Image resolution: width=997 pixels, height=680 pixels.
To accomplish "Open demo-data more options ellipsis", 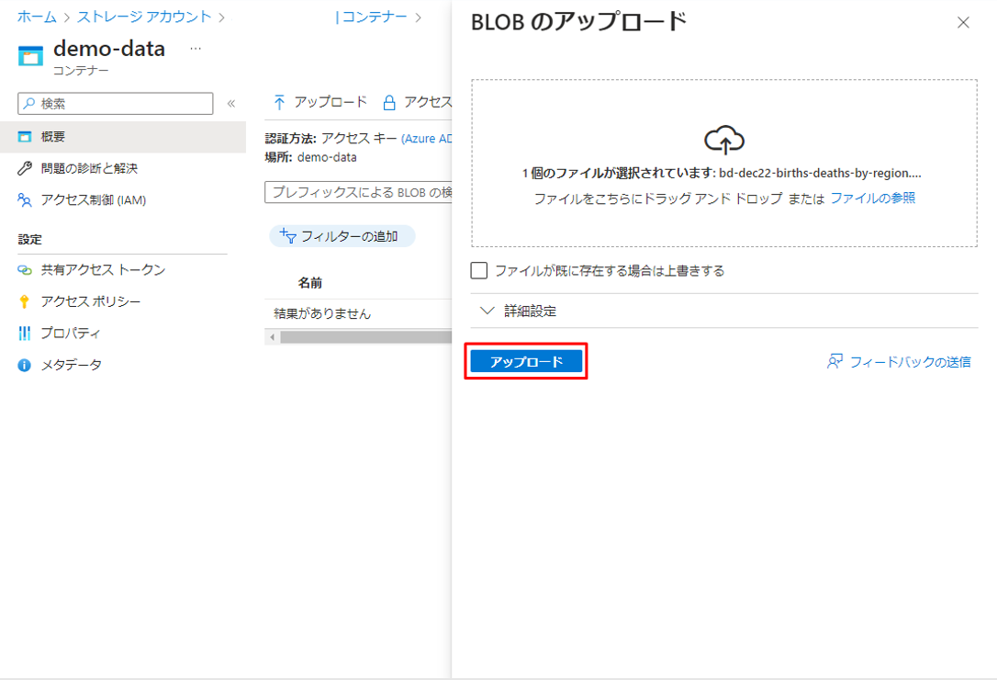I will click(x=195, y=48).
